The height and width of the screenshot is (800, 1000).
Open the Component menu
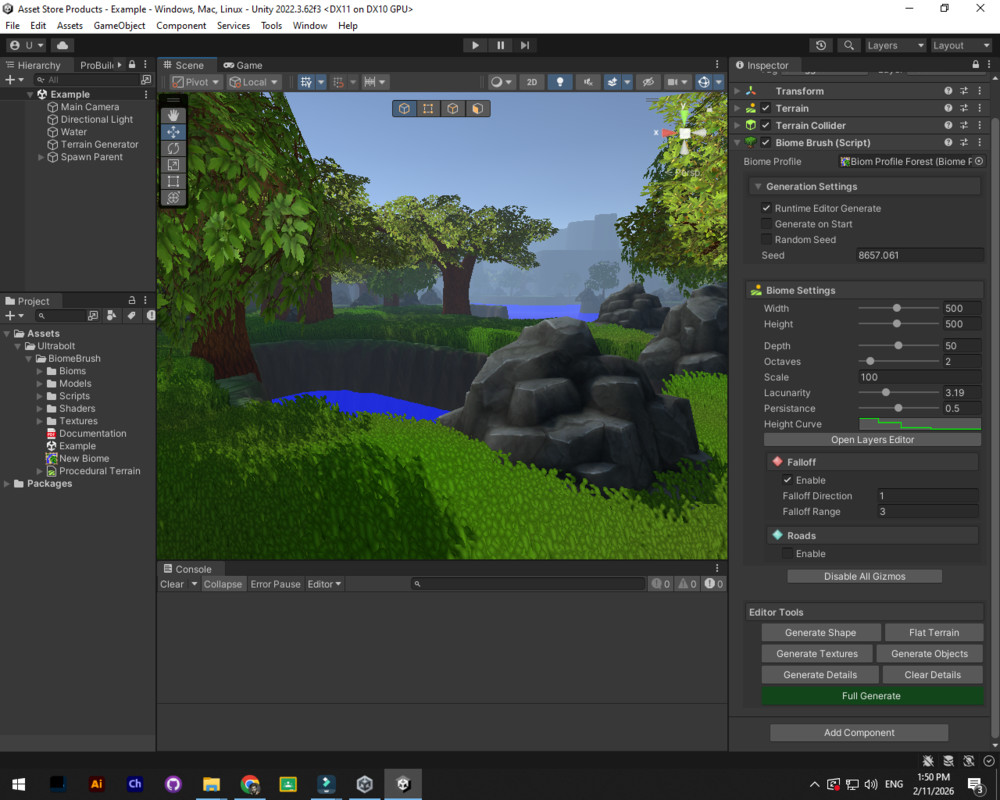coord(181,26)
